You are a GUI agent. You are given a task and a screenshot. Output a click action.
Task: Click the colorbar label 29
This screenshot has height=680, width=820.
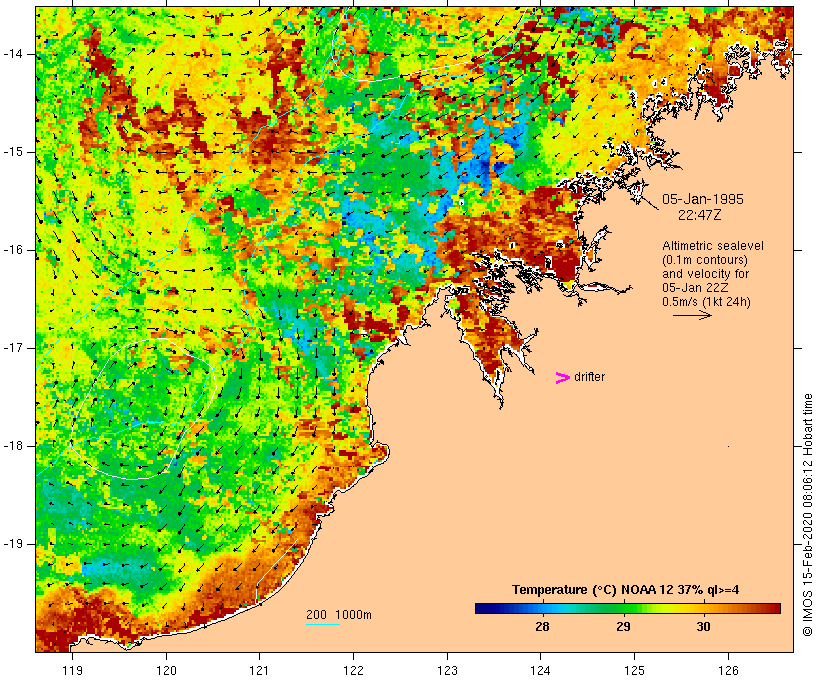point(623,626)
